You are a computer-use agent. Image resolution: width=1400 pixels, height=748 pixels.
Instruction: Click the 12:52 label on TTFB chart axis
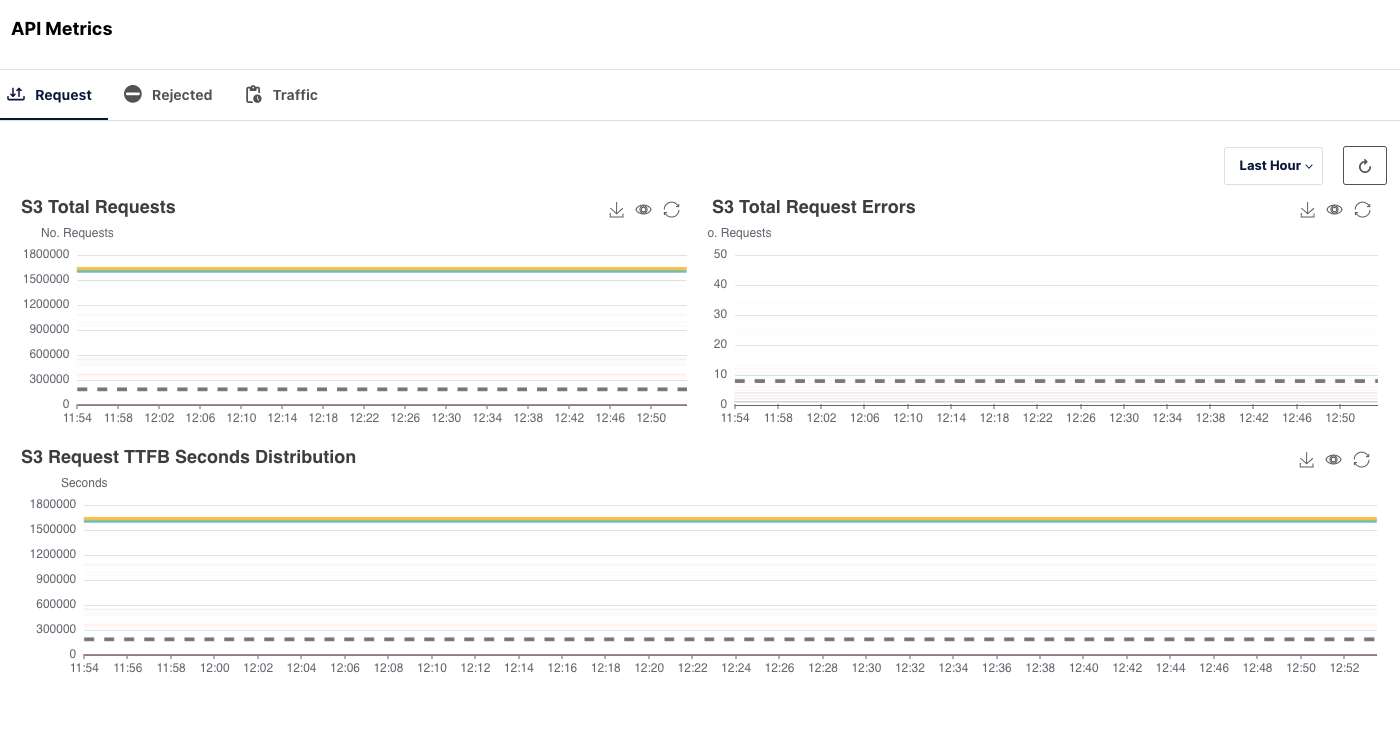(x=1345, y=668)
